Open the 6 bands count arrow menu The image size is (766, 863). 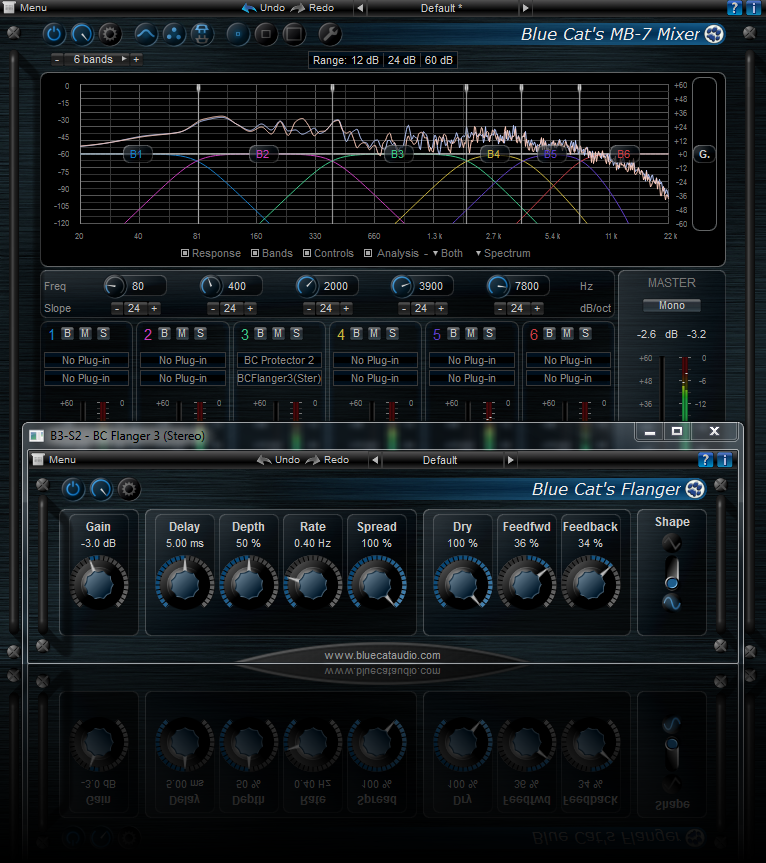tap(124, 59)
